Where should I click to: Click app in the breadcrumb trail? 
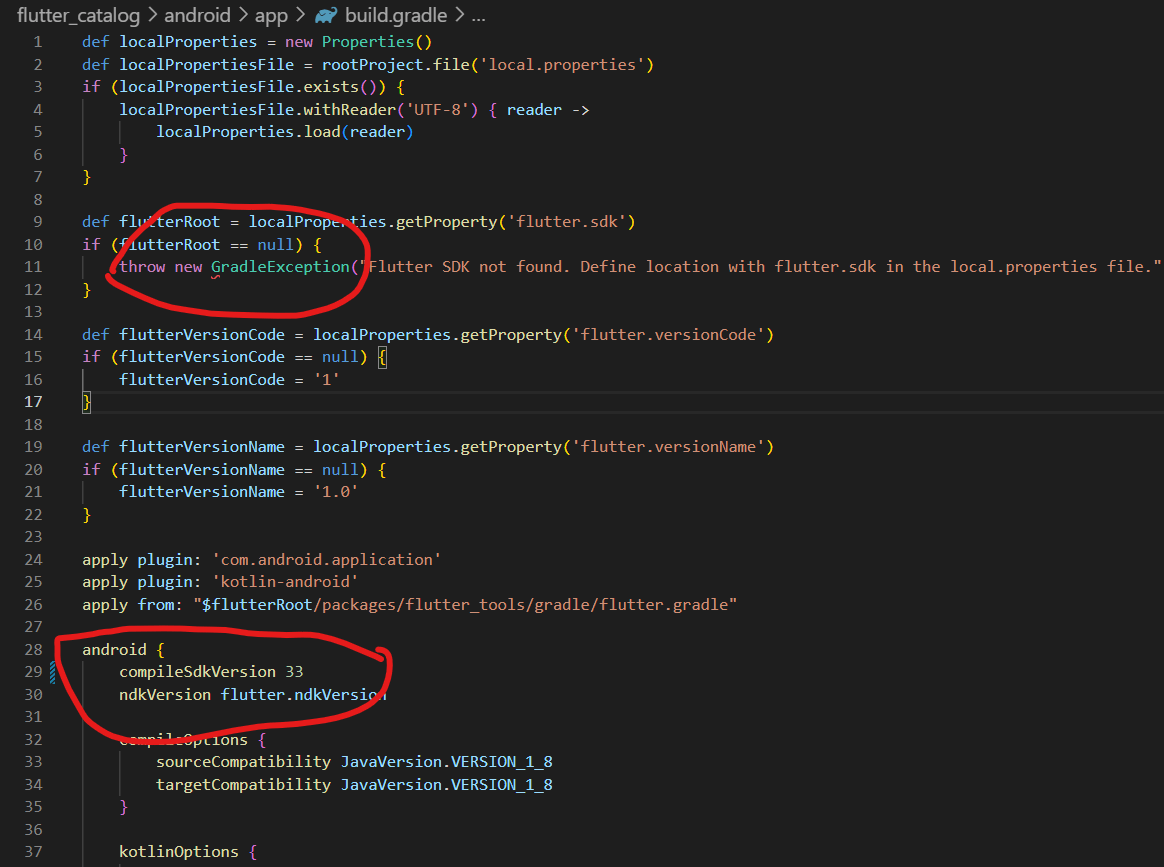[x=272, y=15]
